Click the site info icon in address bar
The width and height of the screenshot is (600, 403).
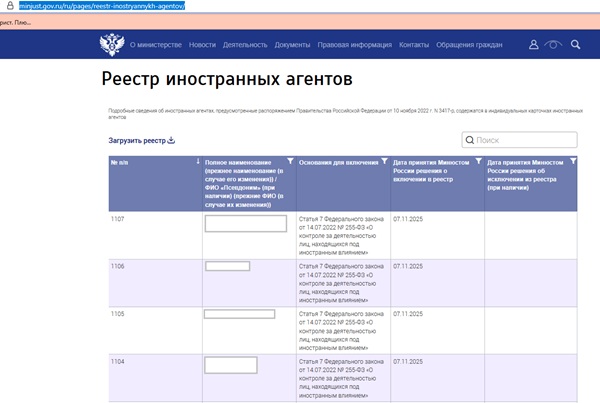pos(7,6)
